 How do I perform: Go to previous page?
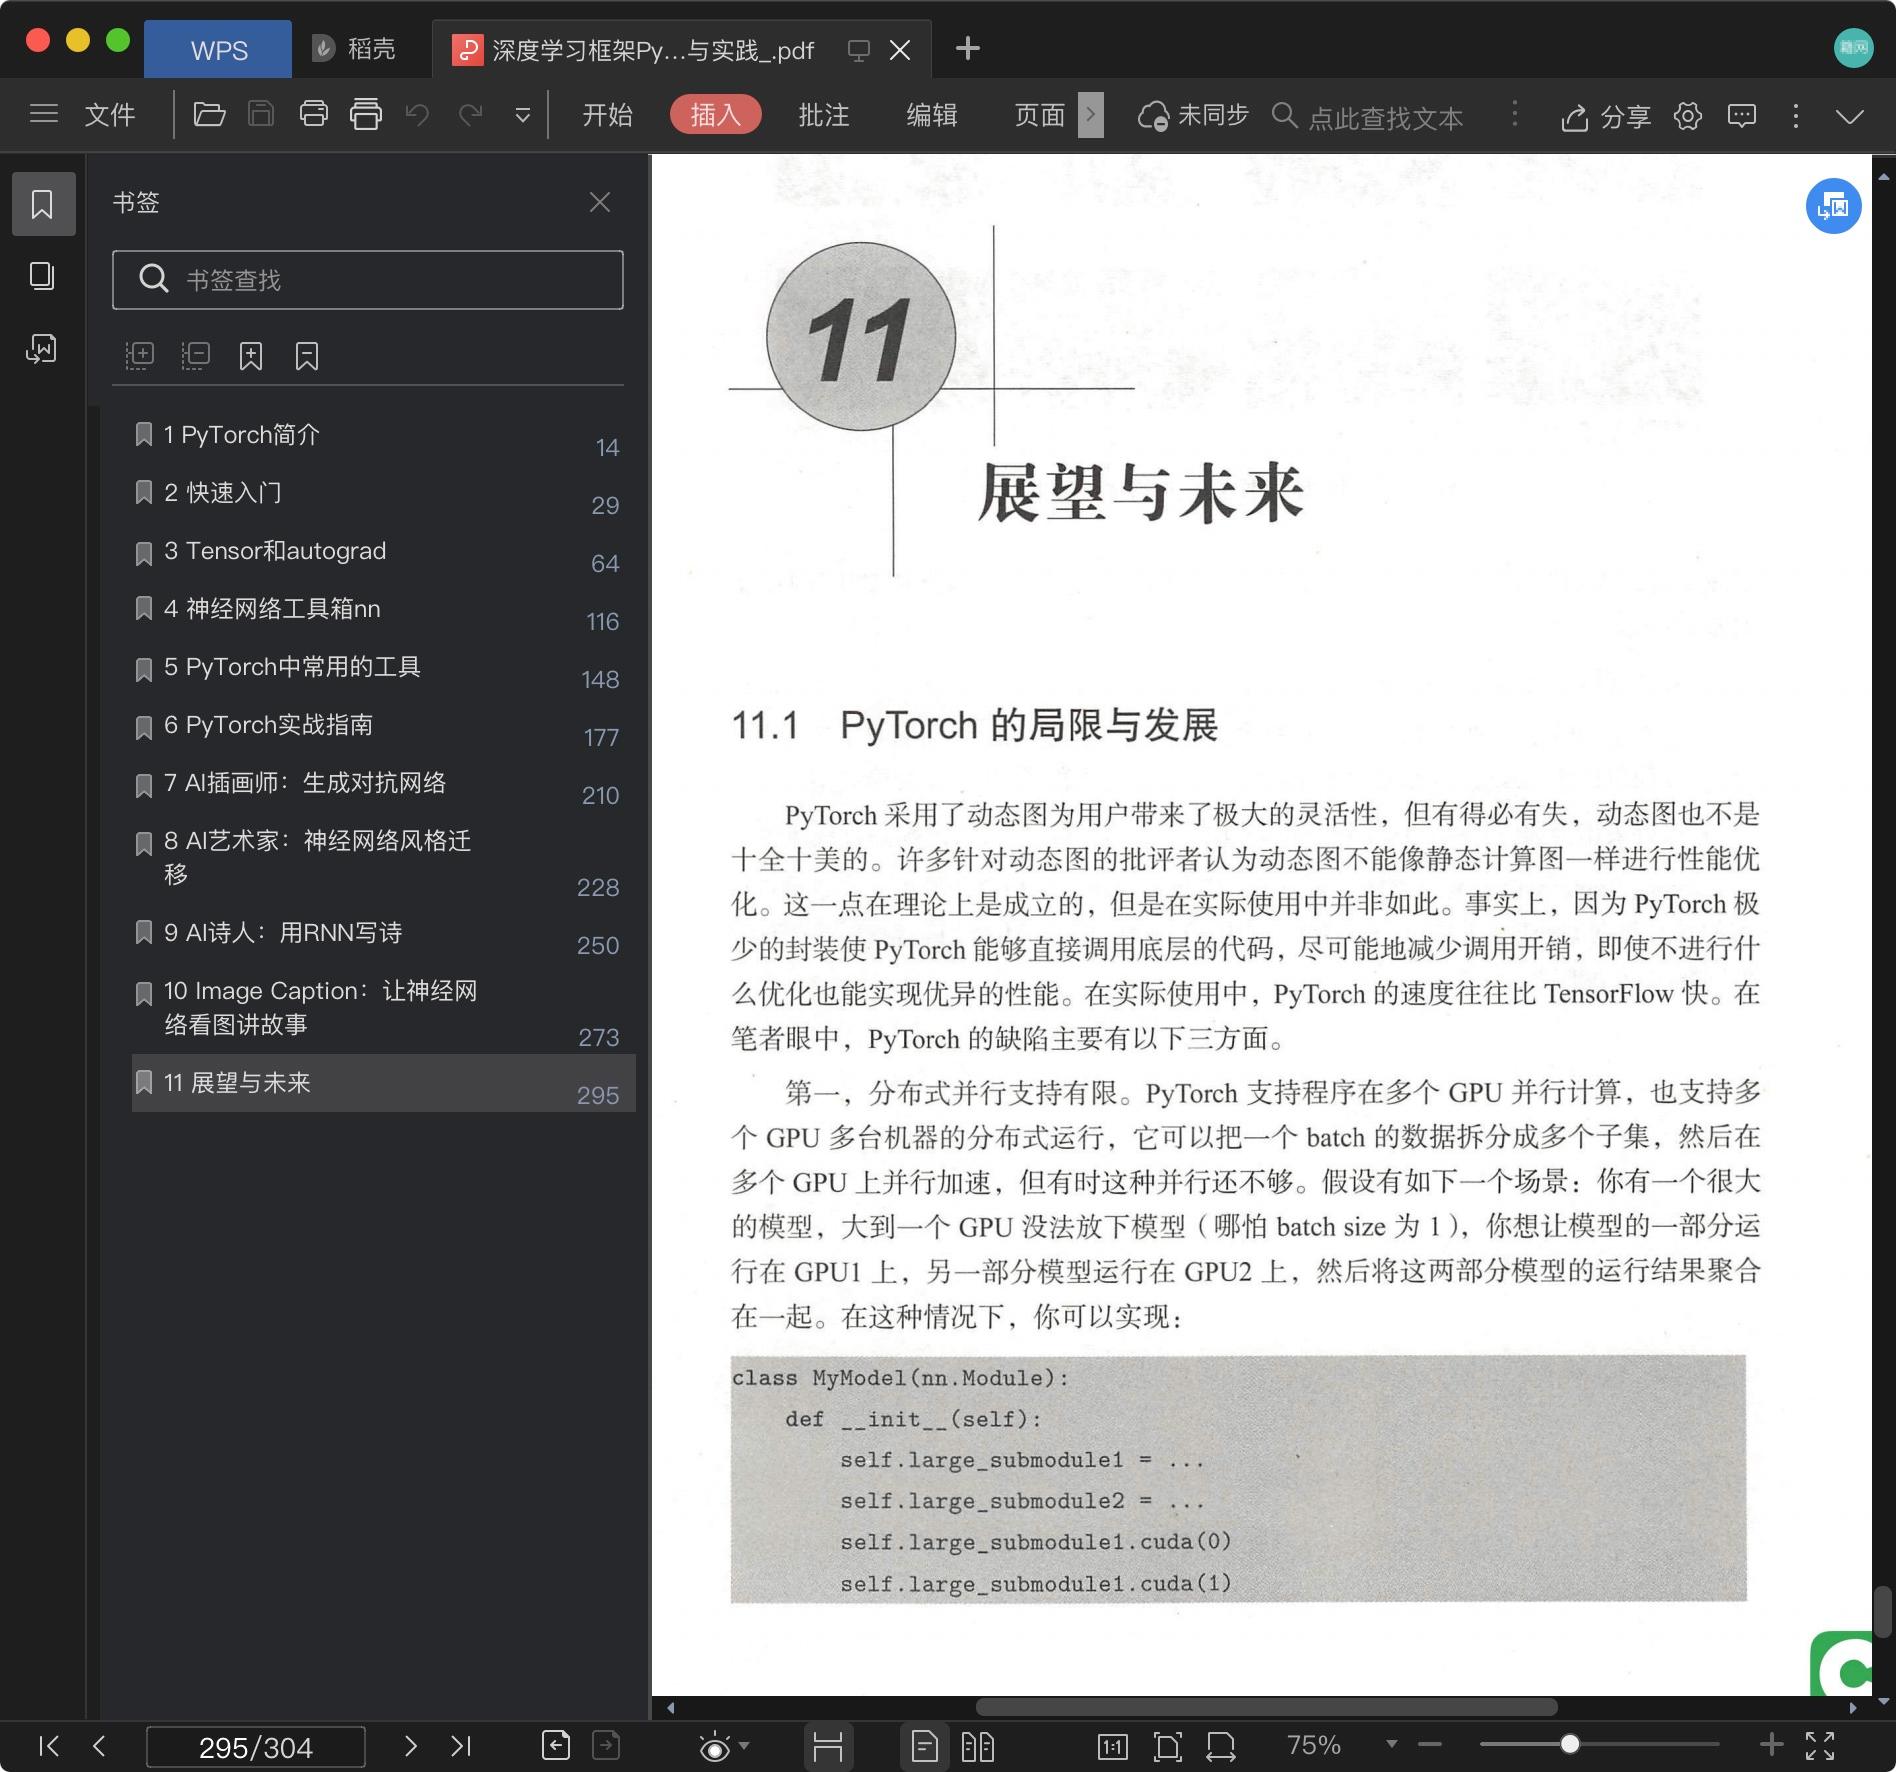point(99,1746)
